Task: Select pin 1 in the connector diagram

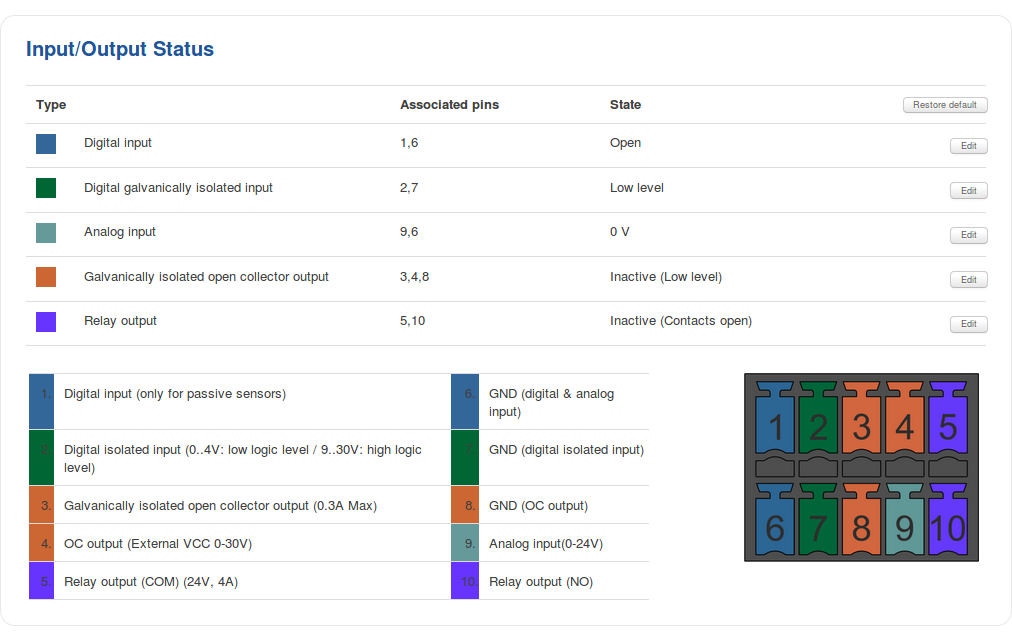Action: (776, 426)
